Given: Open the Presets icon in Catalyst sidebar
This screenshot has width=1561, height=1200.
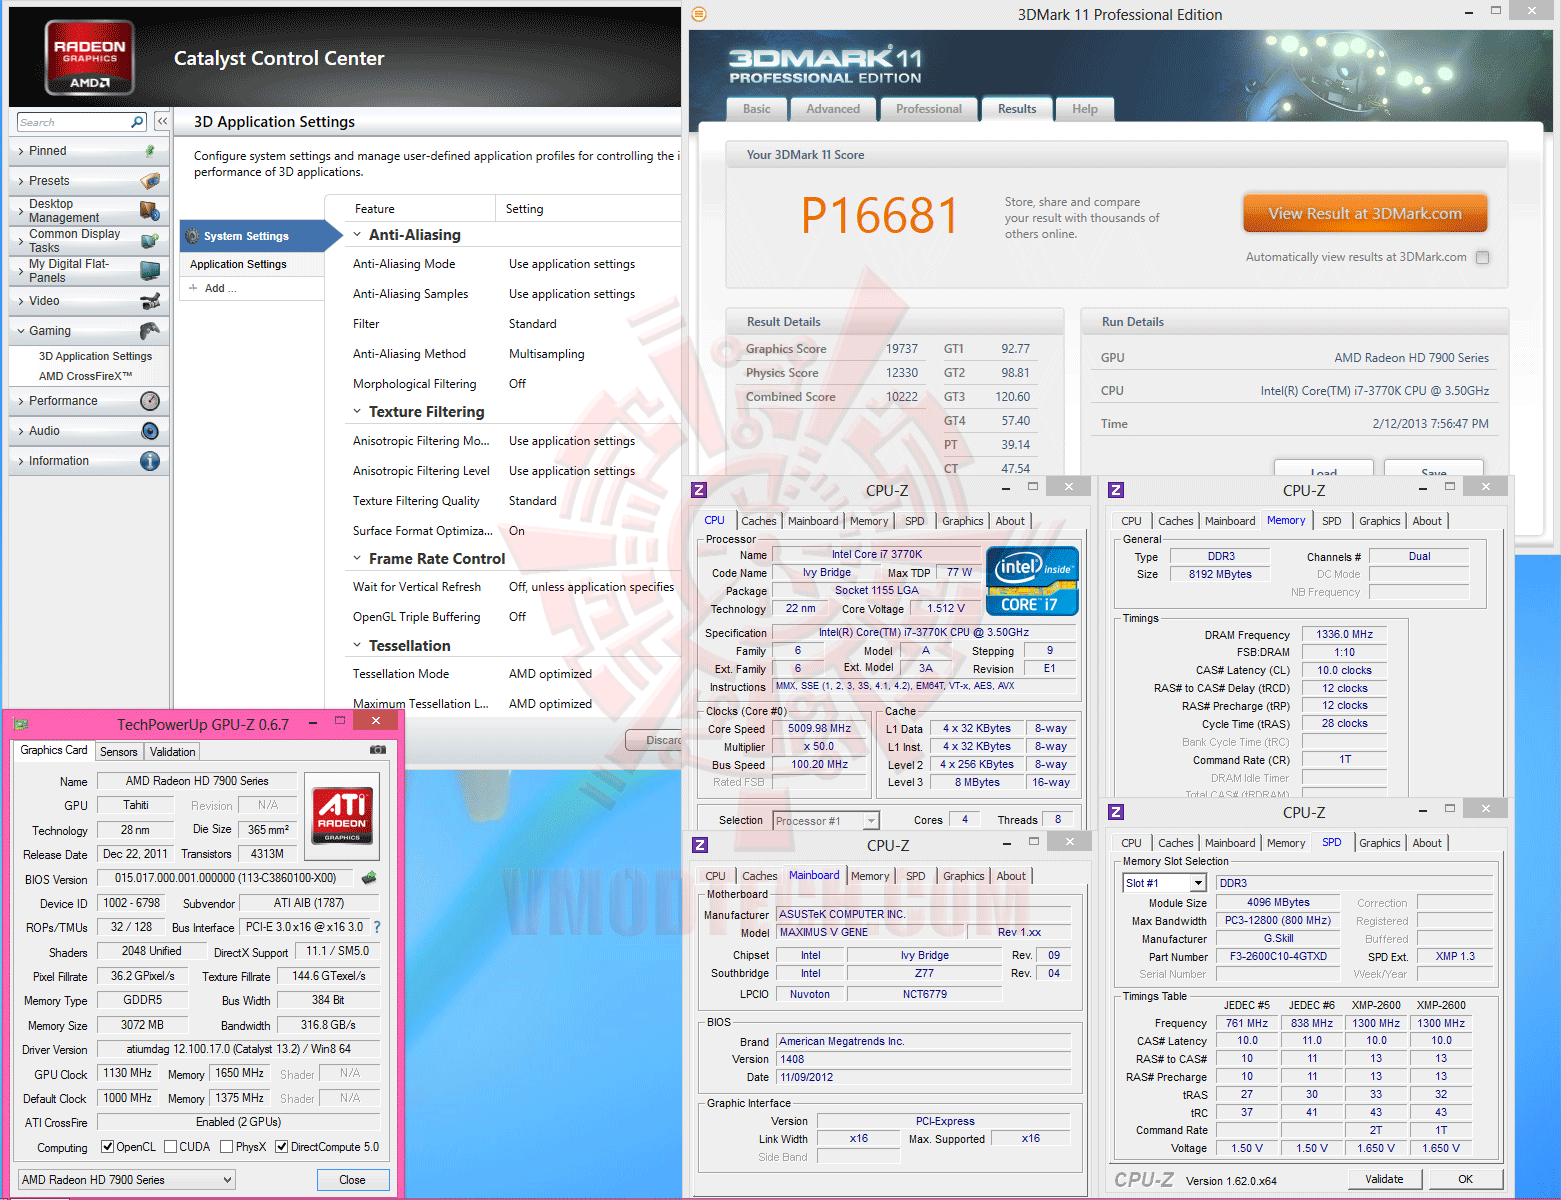Looking at the screenshot, I should [x=150, y=181].
